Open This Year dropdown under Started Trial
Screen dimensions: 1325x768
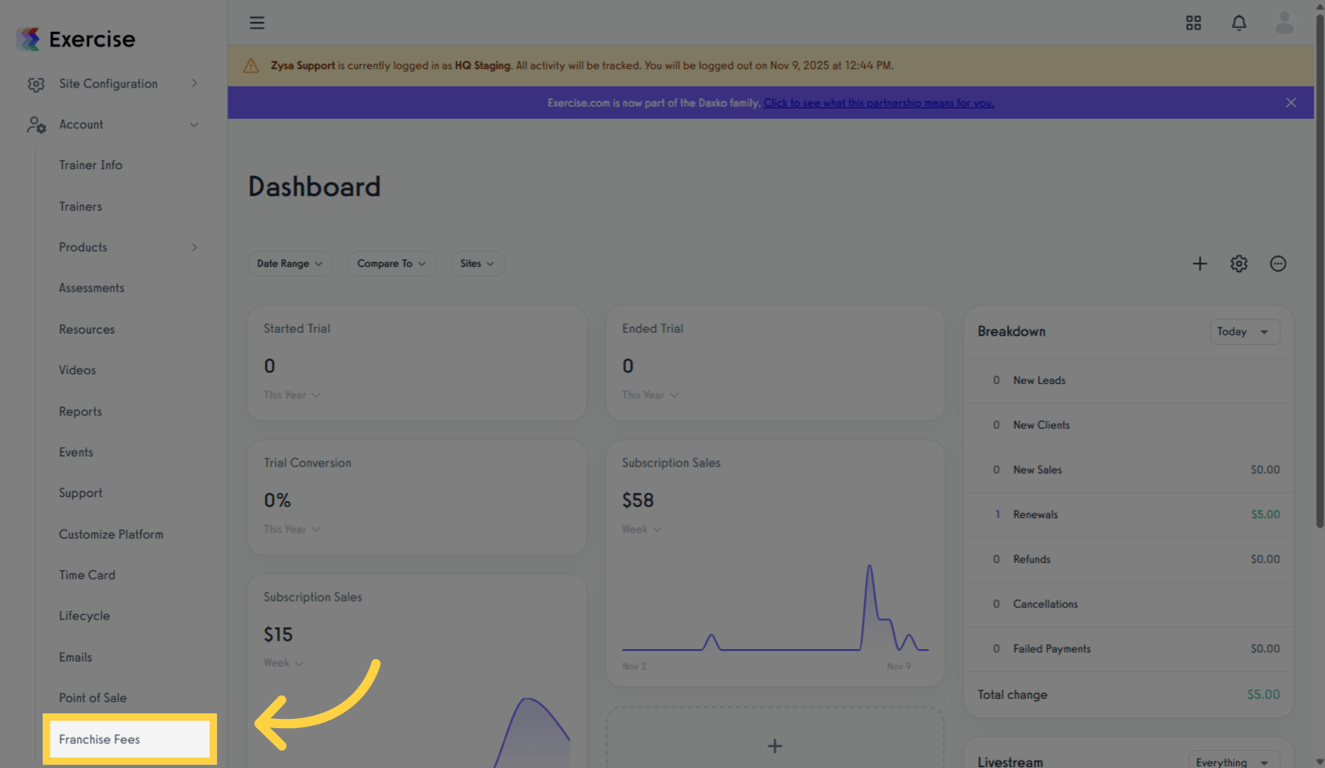point(292,395)
